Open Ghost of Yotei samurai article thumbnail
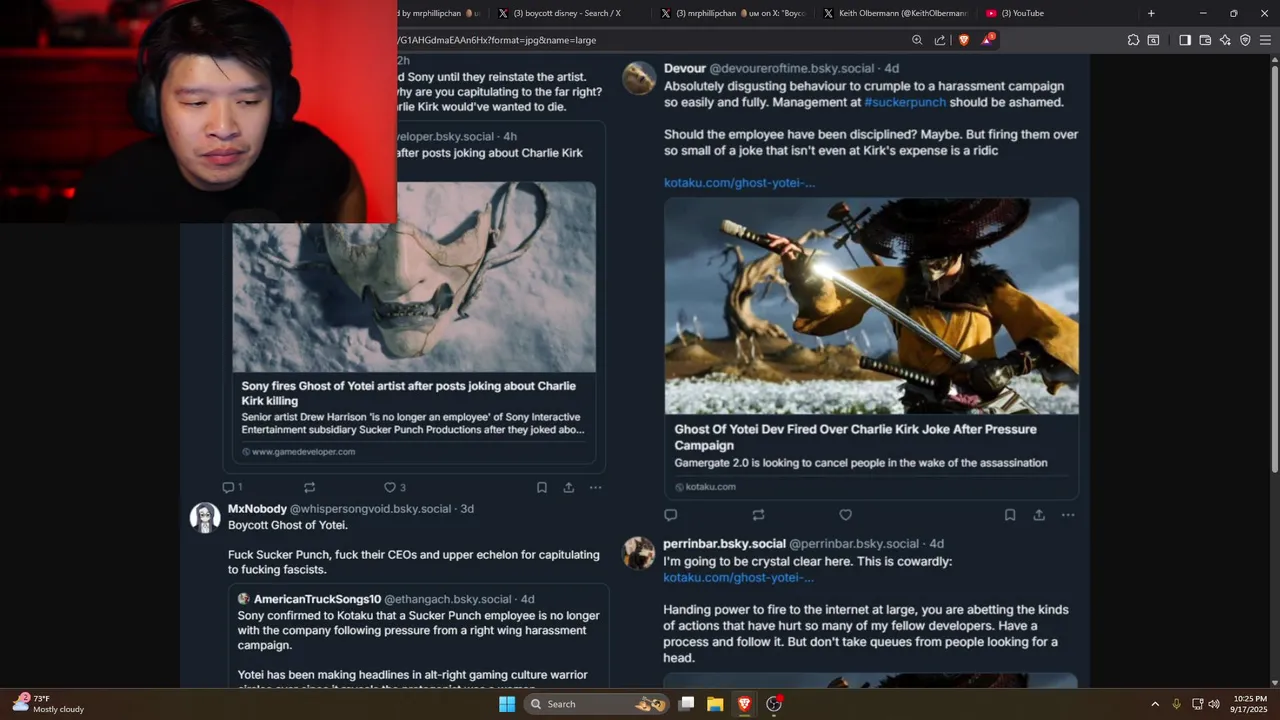Screen dimensions: 1280x720 (871, 306)
